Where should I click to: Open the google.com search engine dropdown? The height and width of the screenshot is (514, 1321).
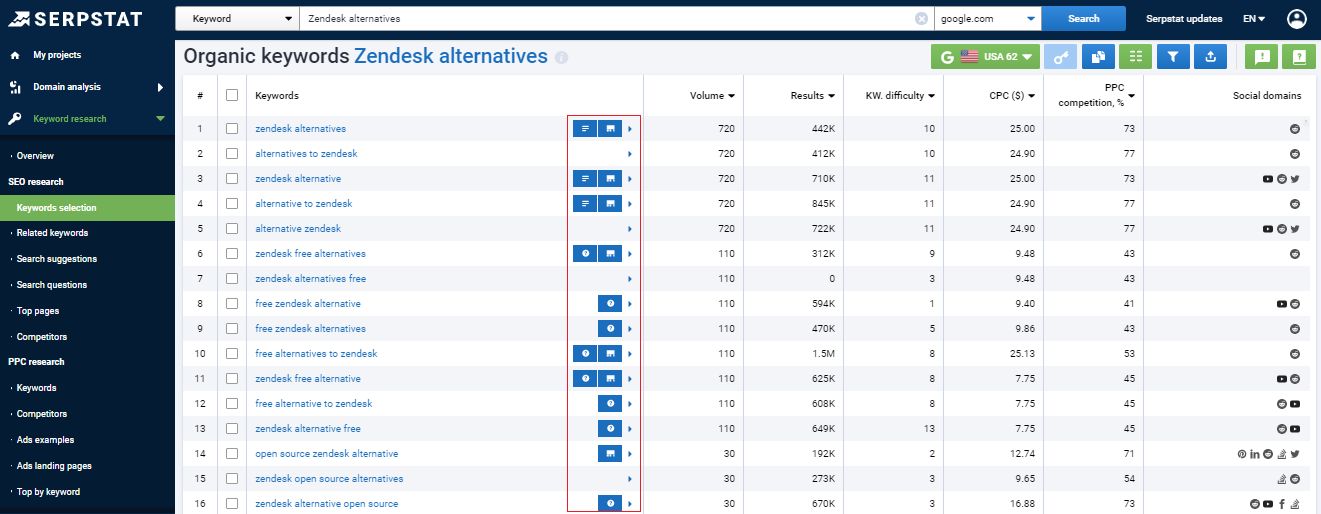point(987,18)
